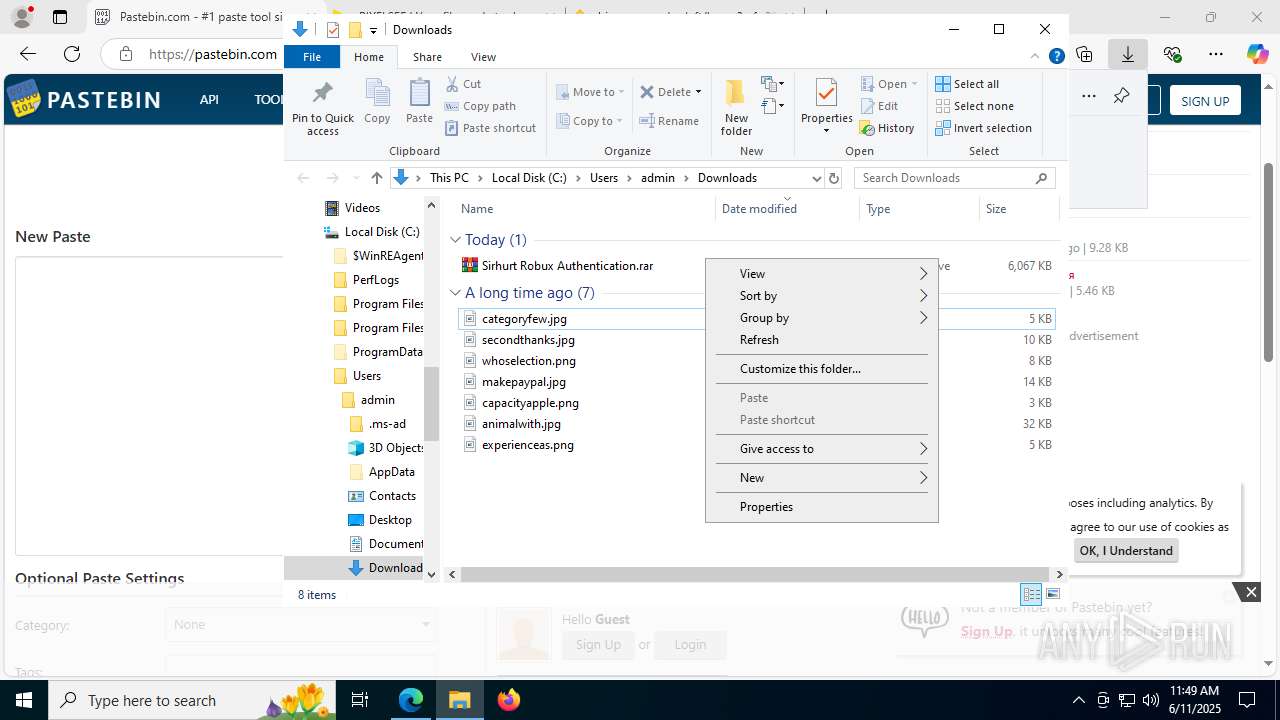Click the New folder icon
This screenshot has width=1280, height=720.
(x=736, y=92)
